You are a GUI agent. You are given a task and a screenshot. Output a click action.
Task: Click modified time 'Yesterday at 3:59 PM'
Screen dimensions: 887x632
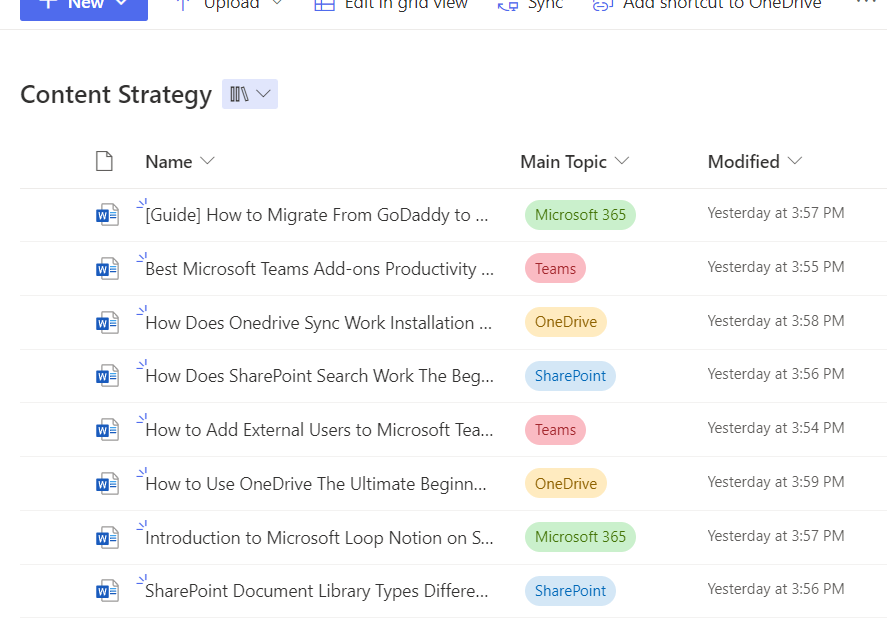coord(776,482)
